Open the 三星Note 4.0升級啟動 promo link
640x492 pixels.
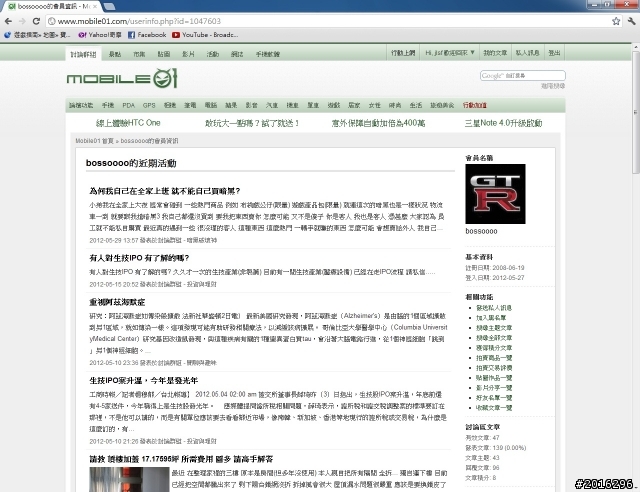tap(504, 123)
